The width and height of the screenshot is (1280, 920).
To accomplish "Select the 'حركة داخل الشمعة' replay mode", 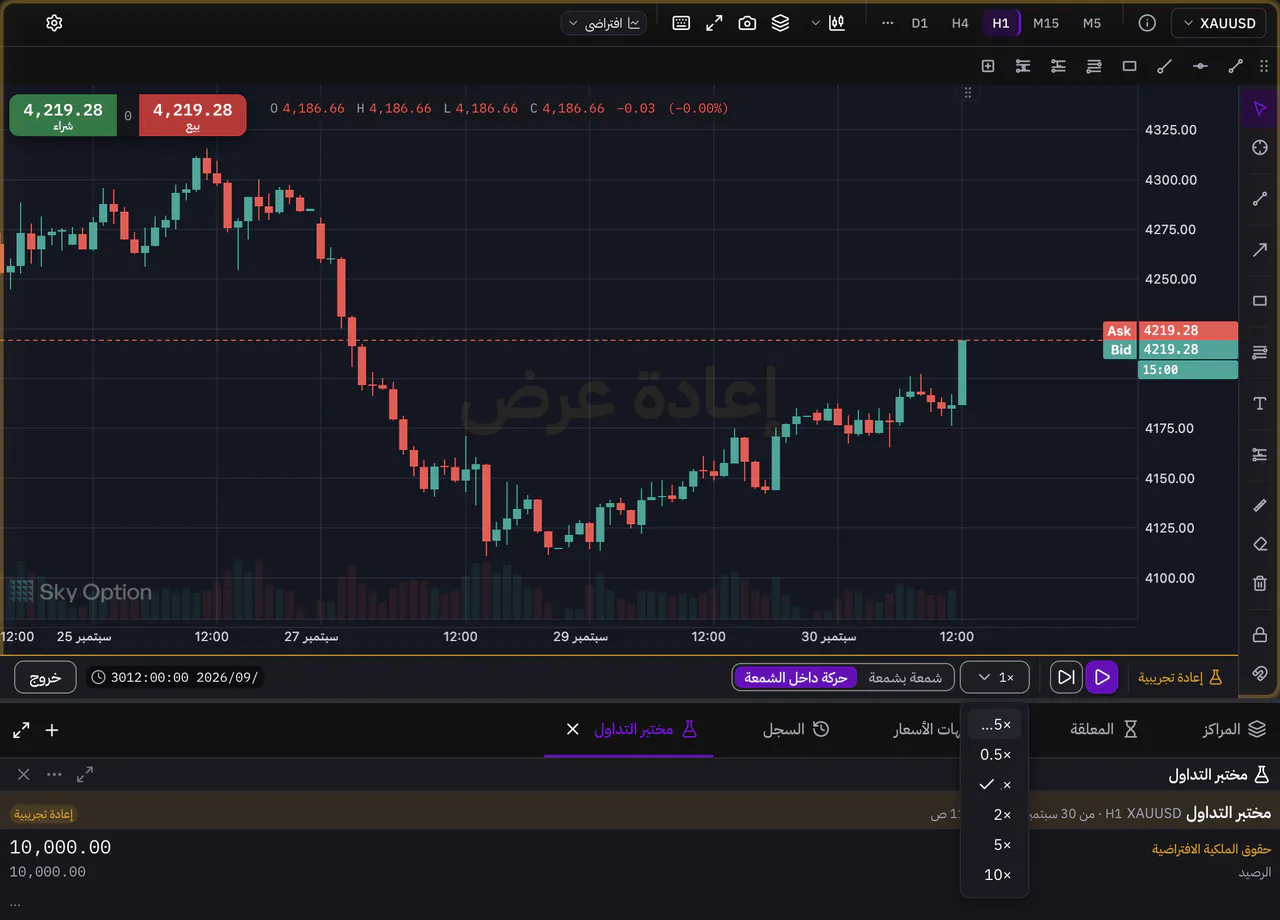I will coord(795,677).
